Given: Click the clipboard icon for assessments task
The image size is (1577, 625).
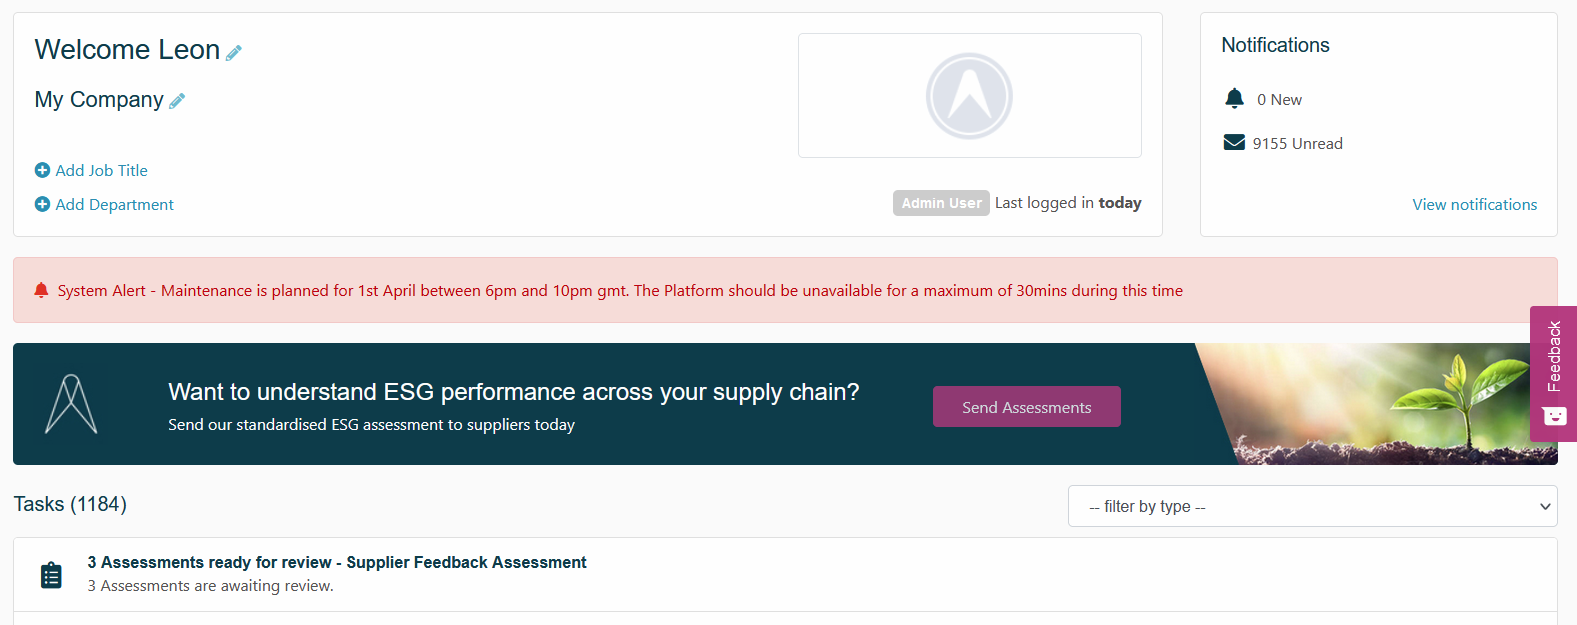Looking at the screenshot, I should point(51,575).
